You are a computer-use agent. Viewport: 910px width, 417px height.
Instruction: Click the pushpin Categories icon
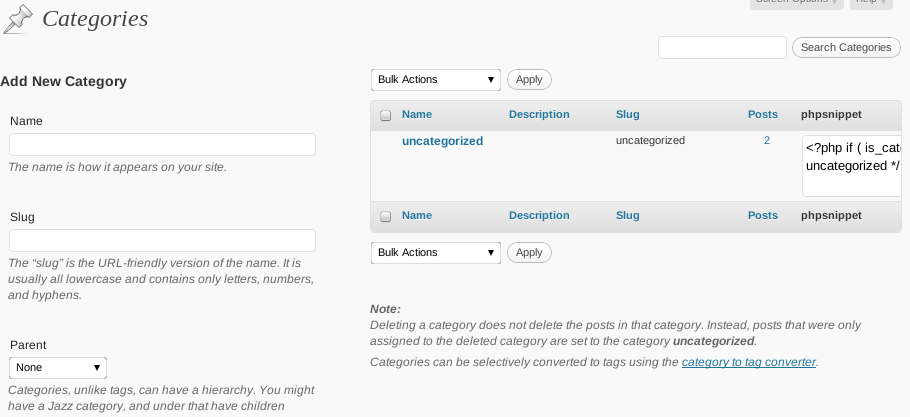point(18,19)
